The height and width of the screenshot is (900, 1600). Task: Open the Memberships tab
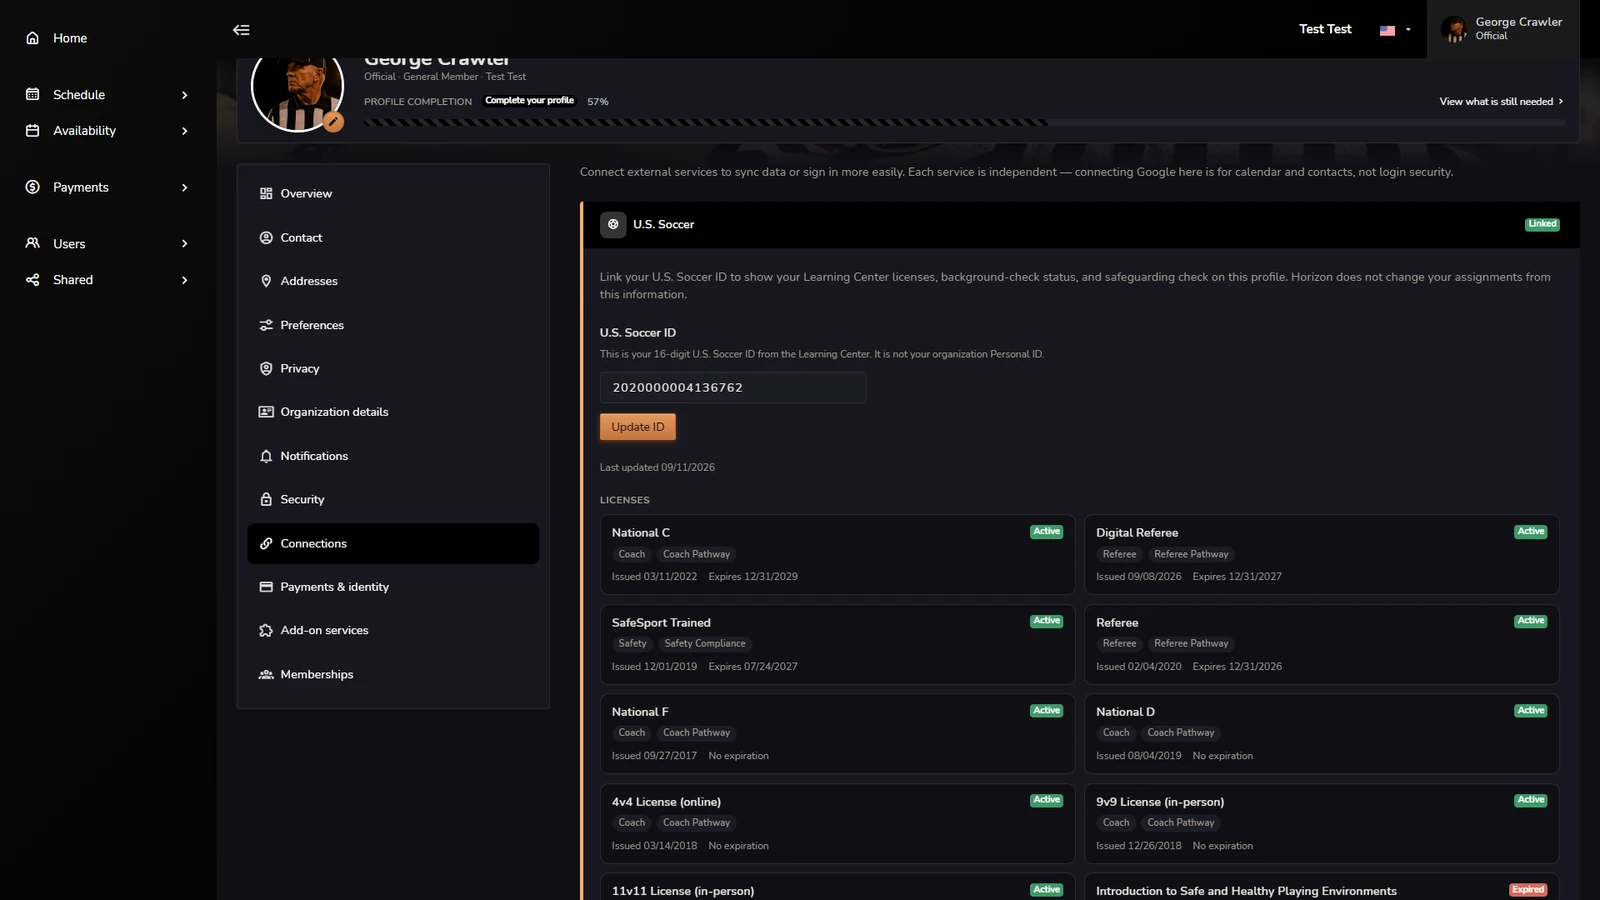tap(393, 674)
